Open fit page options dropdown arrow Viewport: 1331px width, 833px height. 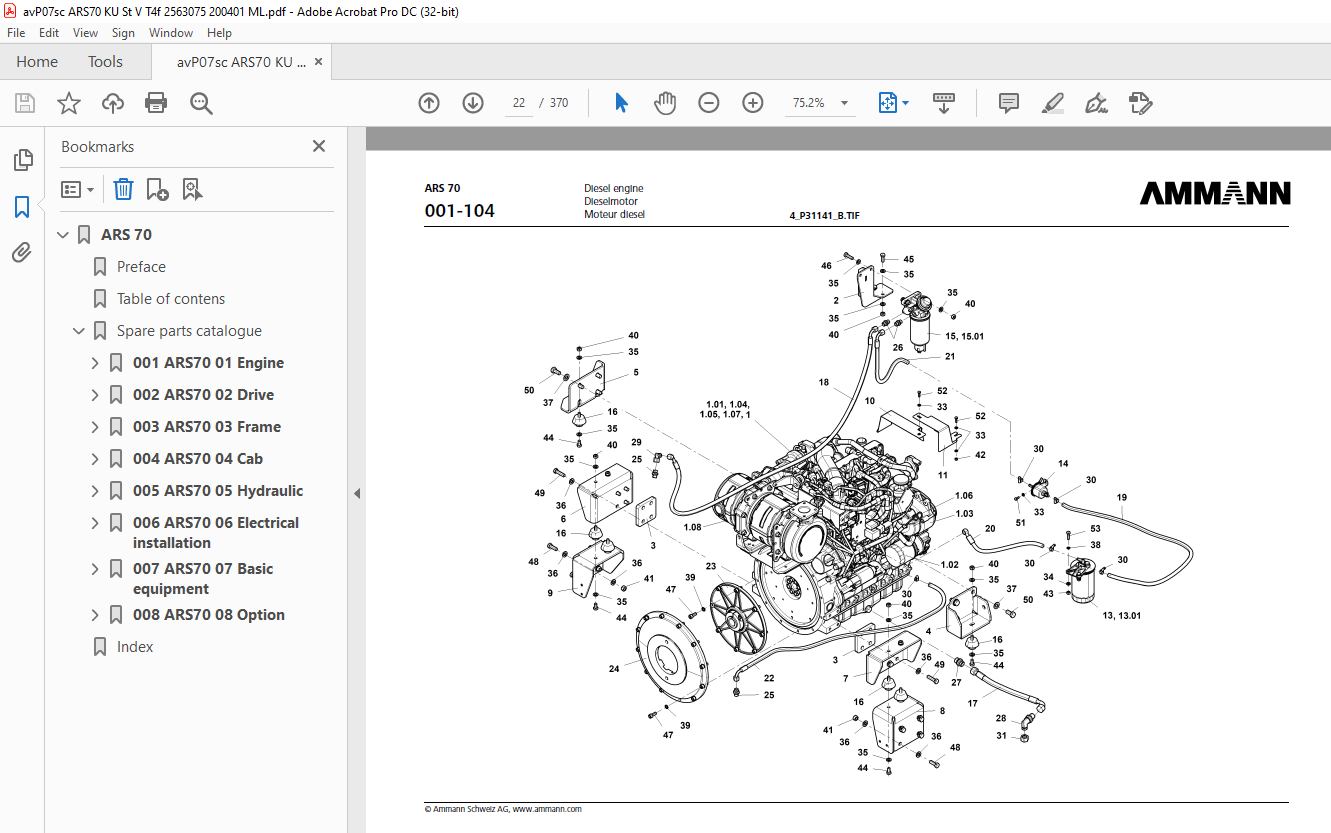click(905, 103)
